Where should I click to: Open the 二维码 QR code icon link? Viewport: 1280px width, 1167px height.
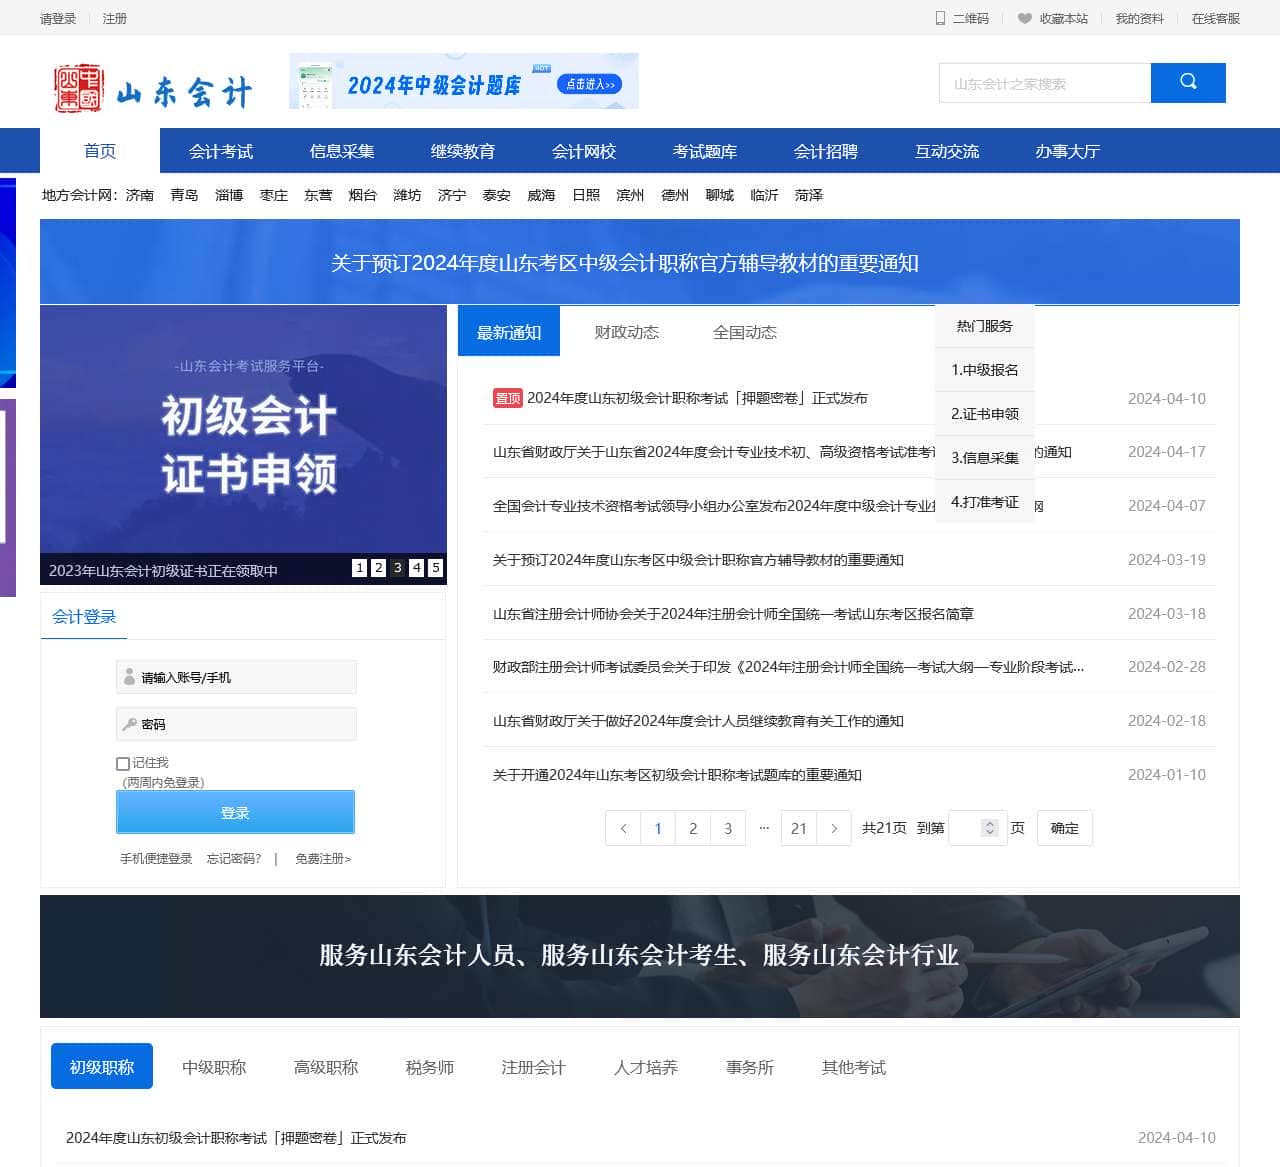coord(940,18)
